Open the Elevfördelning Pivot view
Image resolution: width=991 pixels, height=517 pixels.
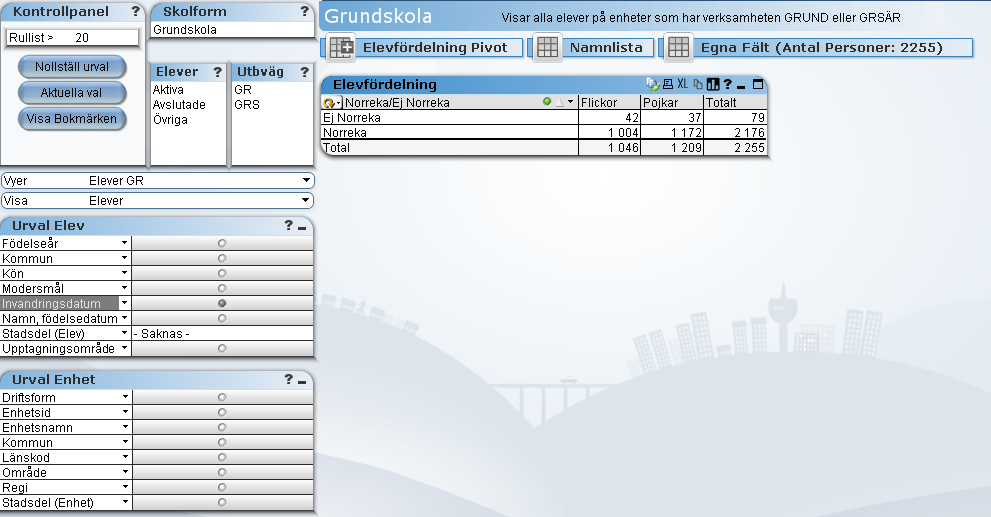(435, 47)
